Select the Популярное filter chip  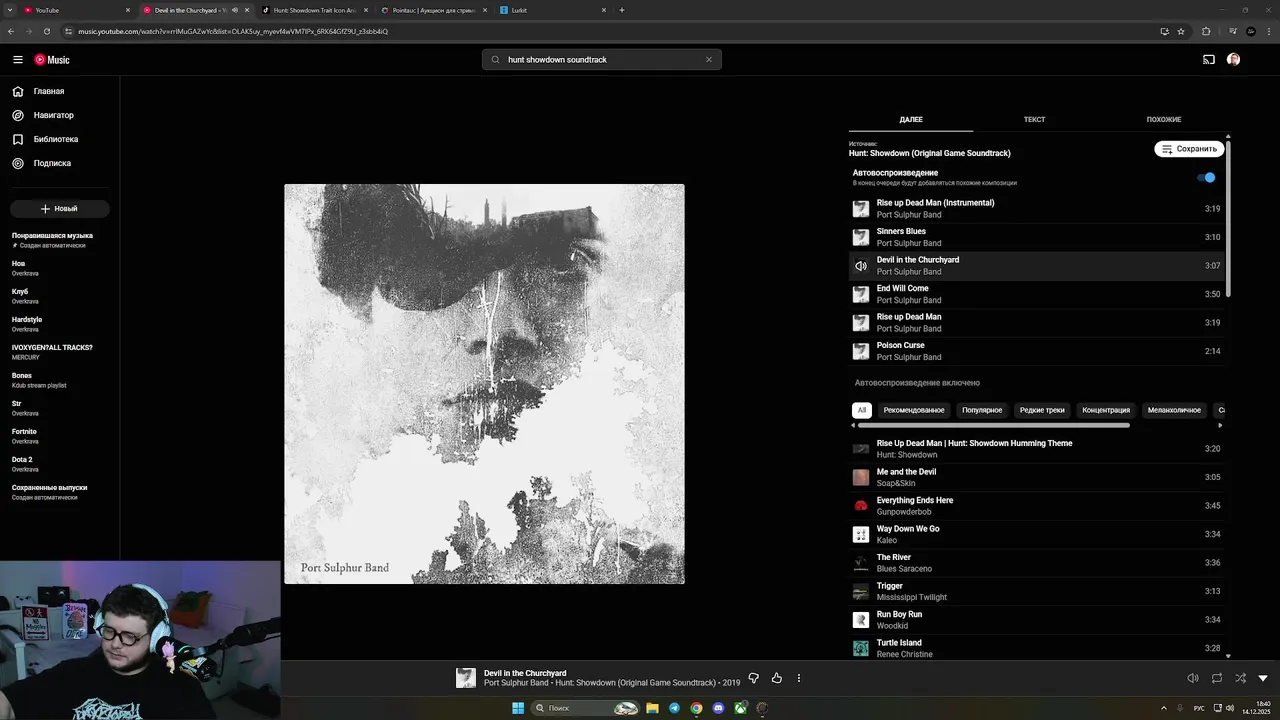(x=982, y=410)
